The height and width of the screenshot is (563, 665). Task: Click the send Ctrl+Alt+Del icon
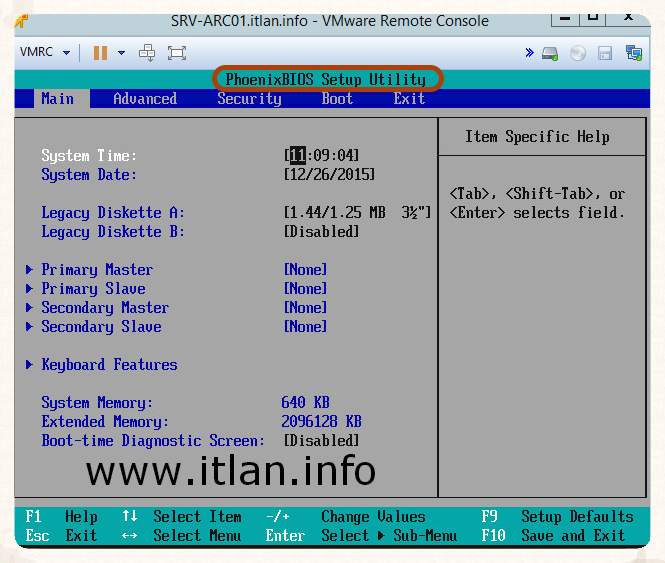147,53
